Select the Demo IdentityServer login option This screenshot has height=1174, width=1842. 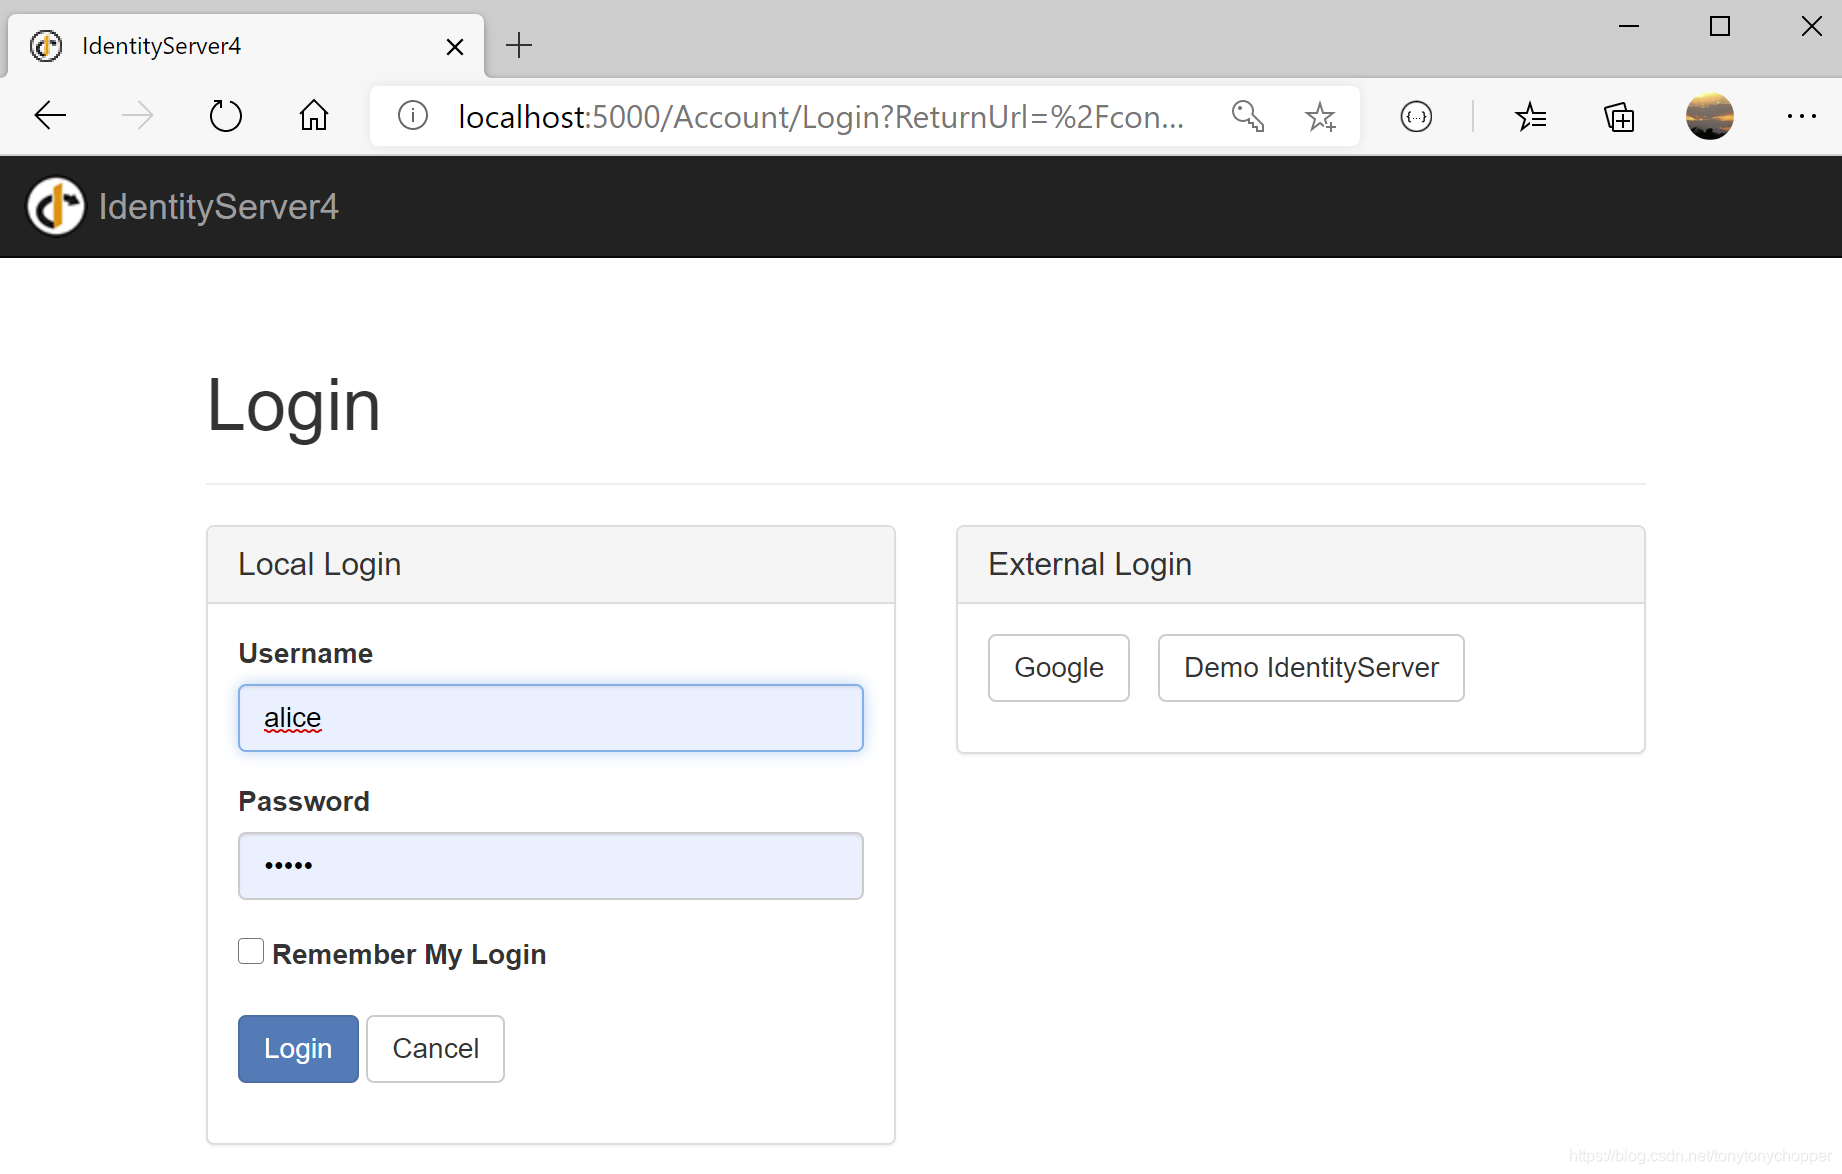[1311, 667]
